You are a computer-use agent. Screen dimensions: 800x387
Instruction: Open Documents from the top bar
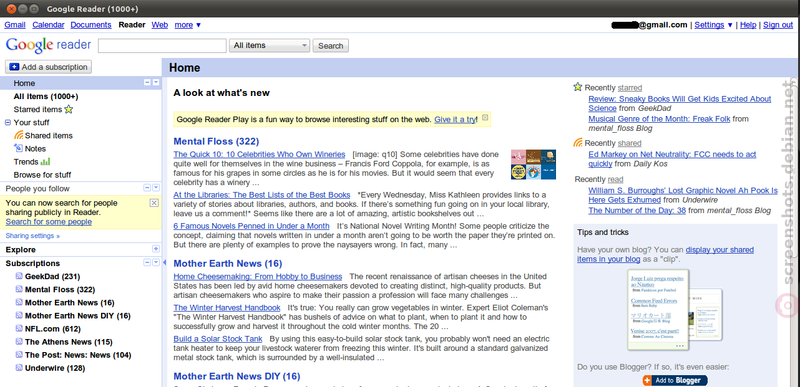tap(91, 24)
